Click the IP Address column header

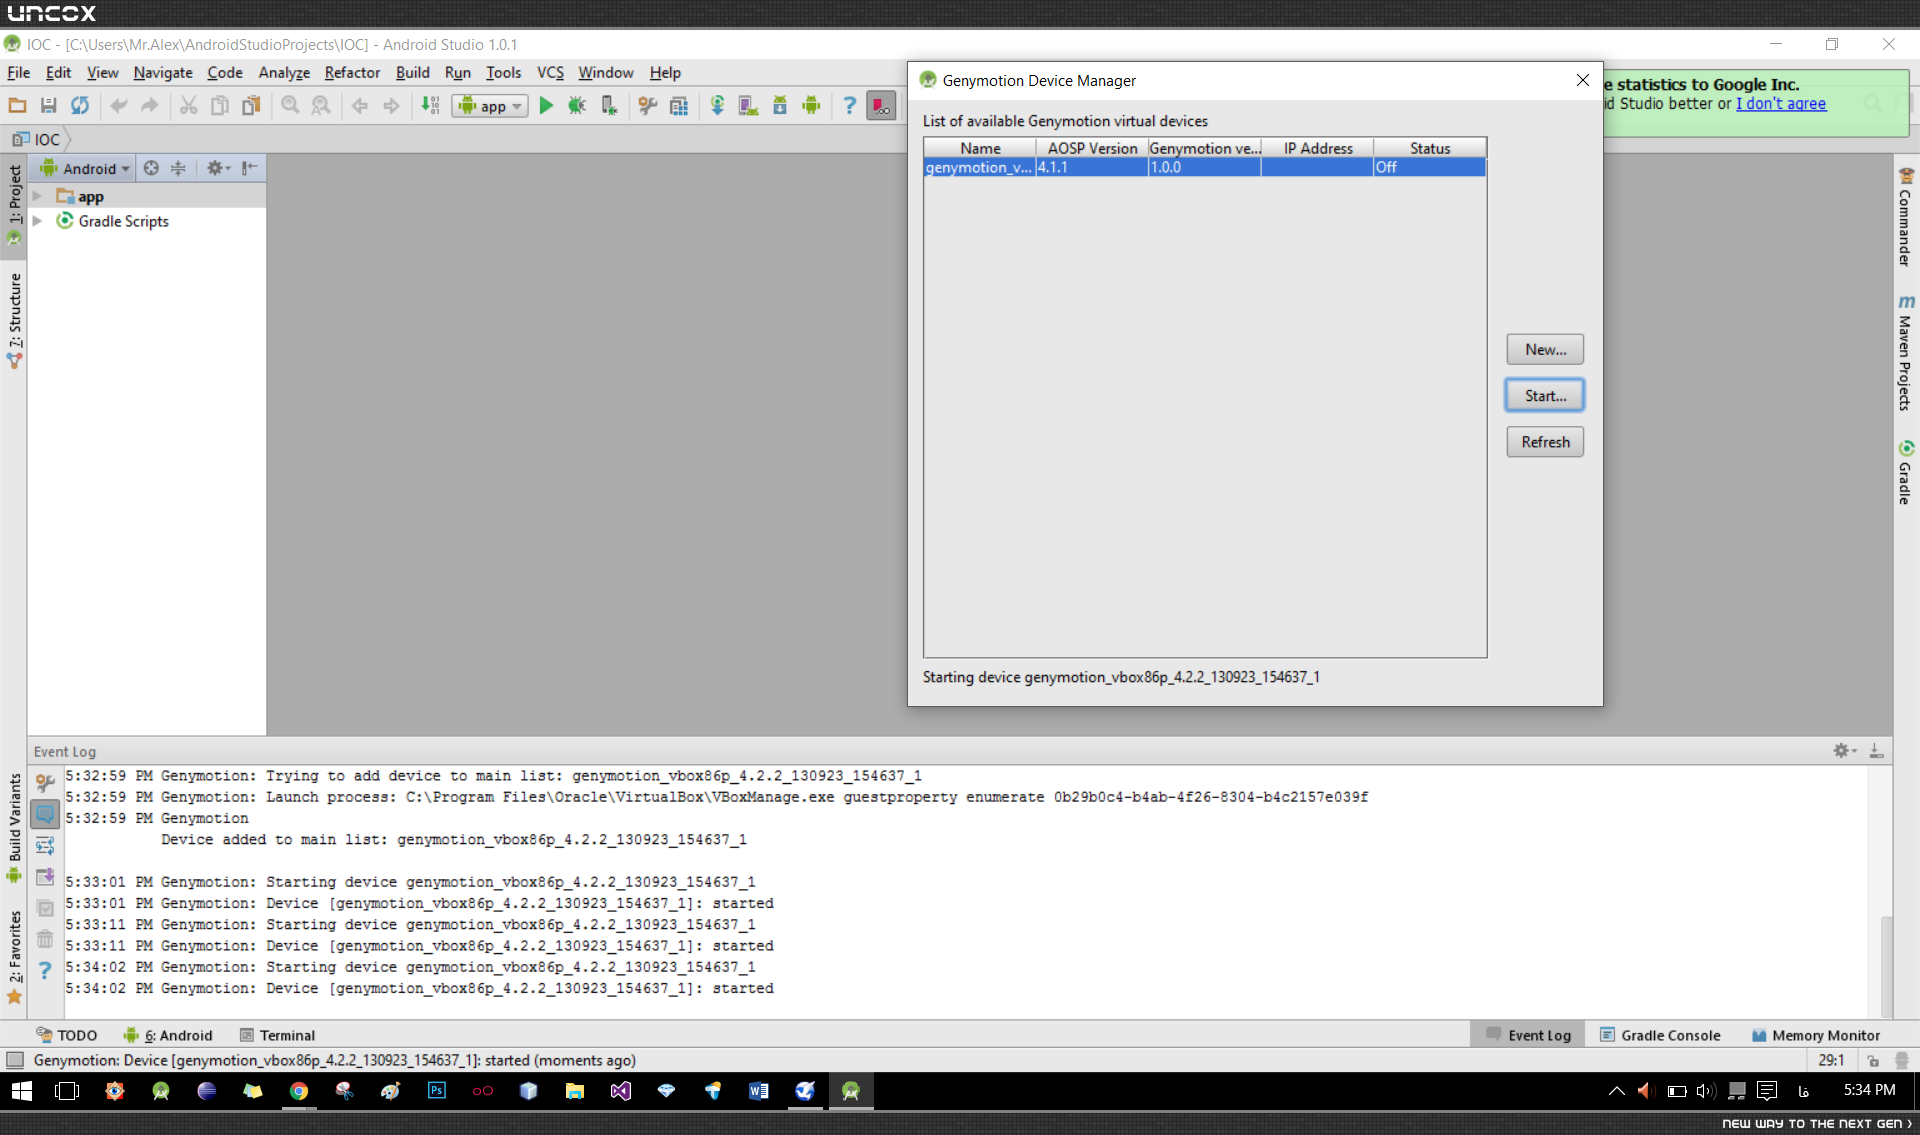coord(1317,148)
